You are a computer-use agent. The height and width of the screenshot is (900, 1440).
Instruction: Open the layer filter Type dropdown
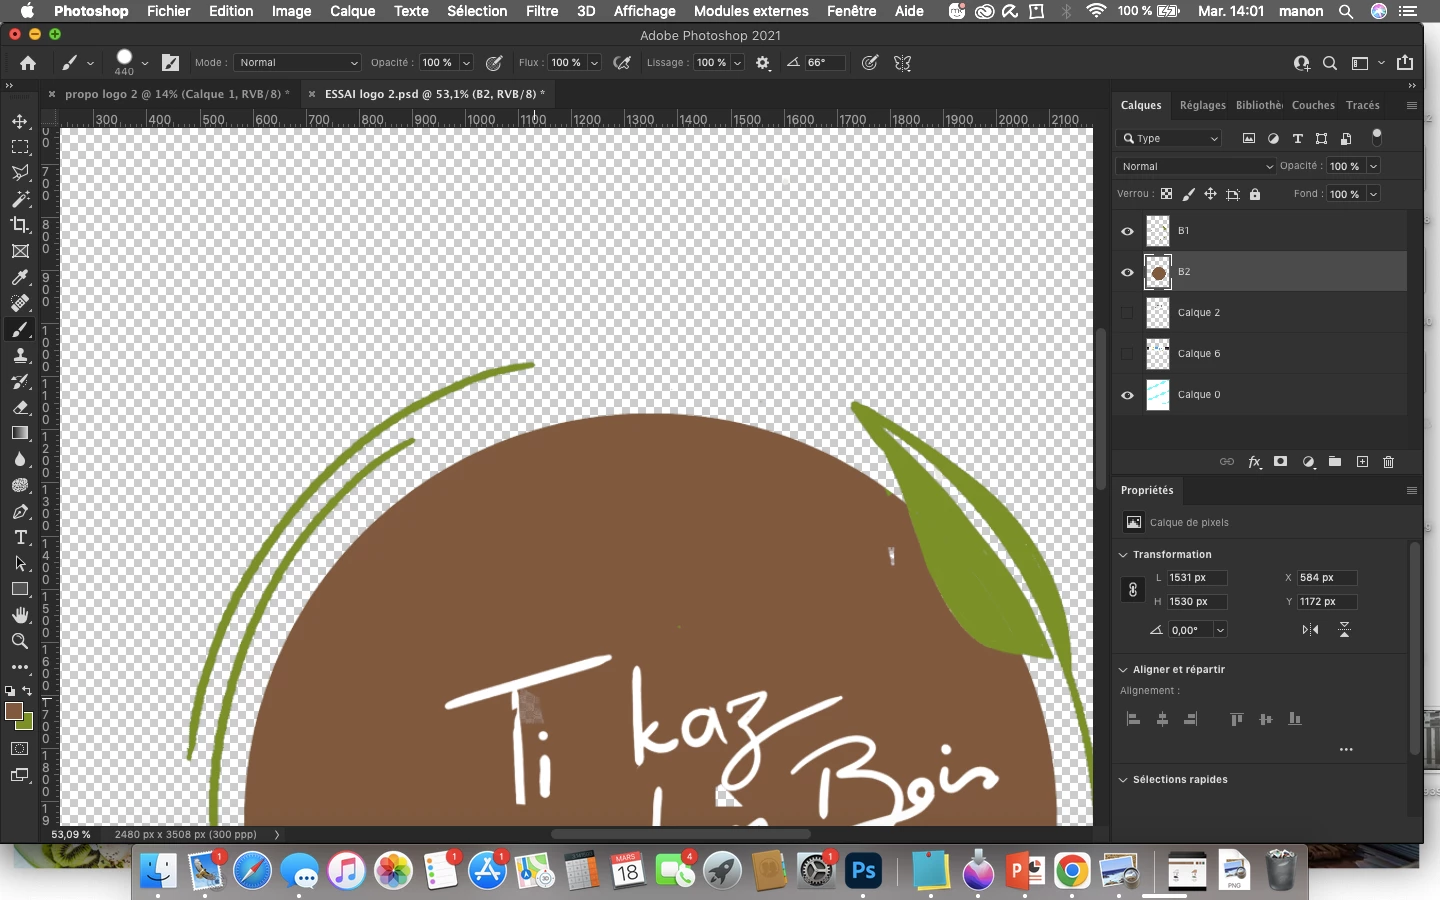coord(1170,139)
